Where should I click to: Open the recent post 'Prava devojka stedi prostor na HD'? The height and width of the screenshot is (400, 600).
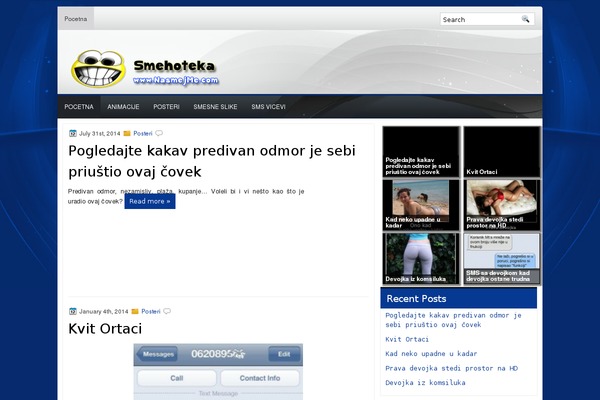pyautogui.click(x=451, y=368)
